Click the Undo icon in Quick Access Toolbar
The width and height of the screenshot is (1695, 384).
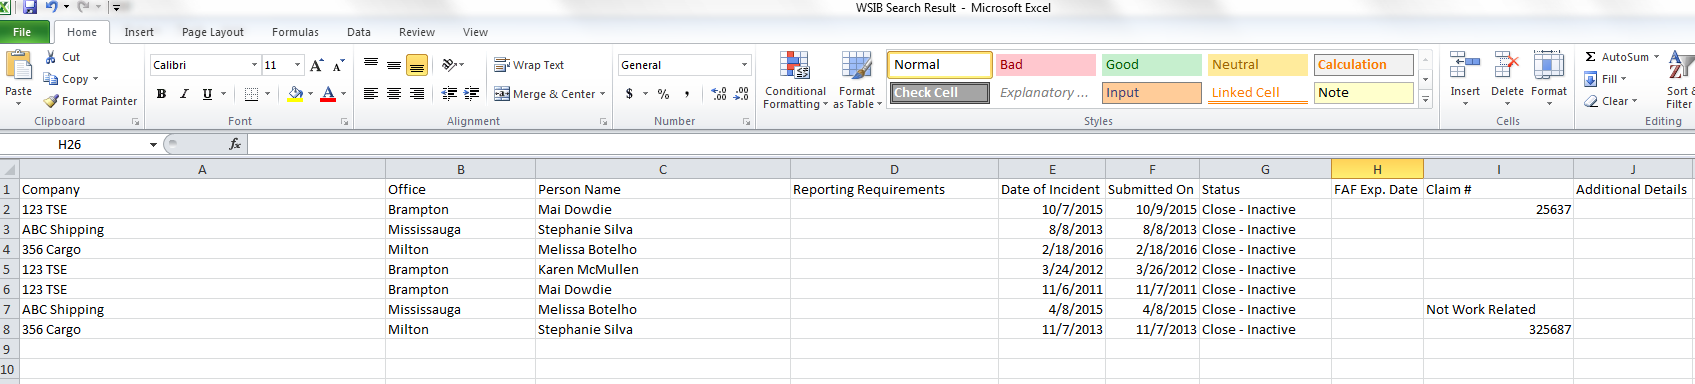tap(51, 7)
